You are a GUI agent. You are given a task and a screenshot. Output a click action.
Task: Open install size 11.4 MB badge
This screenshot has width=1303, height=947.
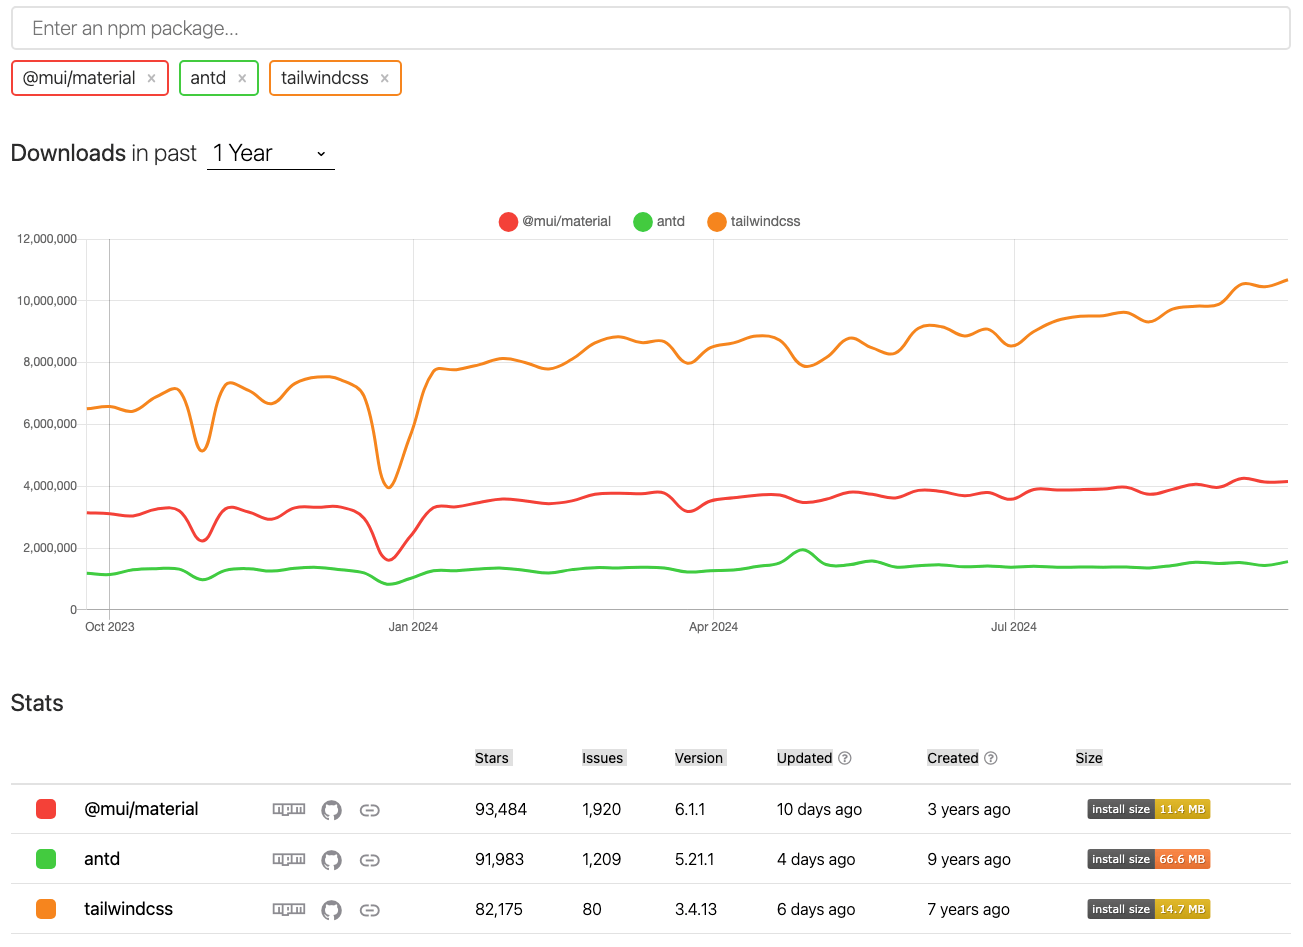[x=1149, y=809]
